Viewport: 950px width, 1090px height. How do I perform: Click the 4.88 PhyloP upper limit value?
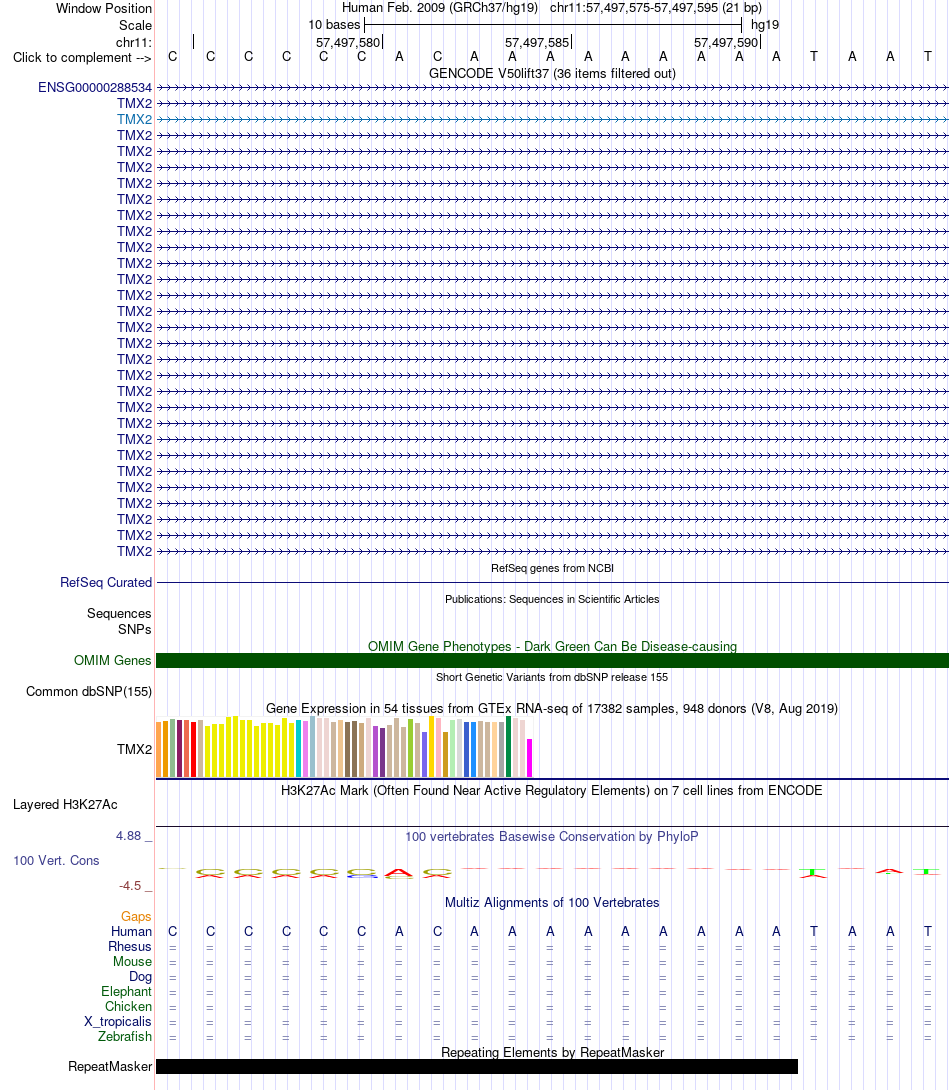(x=129, y=836)
